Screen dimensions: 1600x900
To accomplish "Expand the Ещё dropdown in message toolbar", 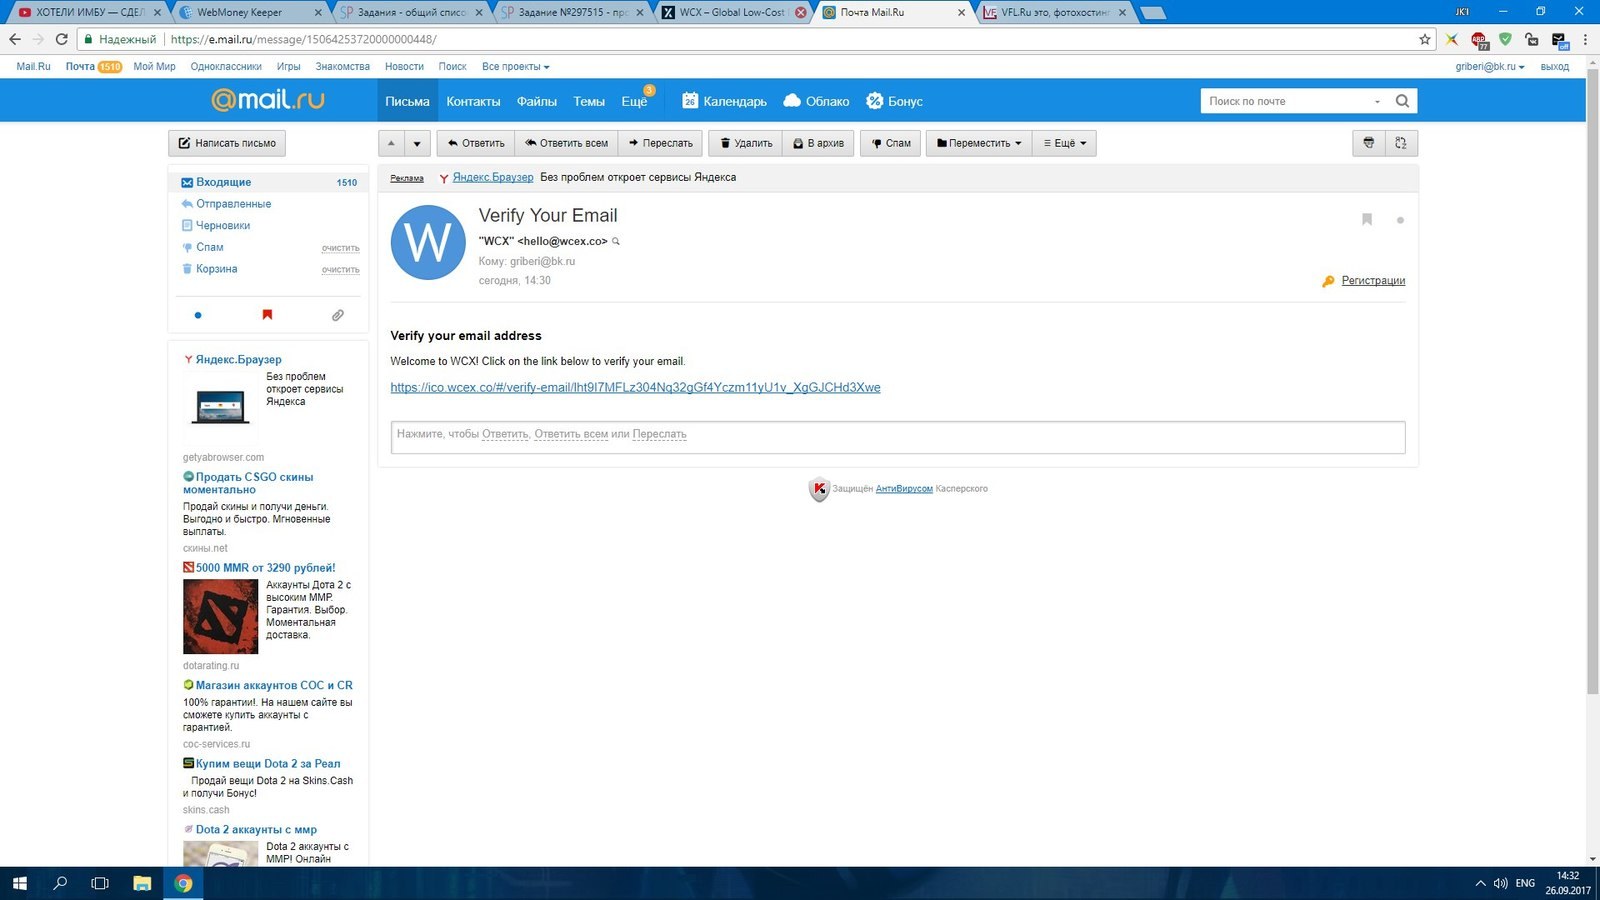I will pyautogui.click(x=1065, y=143).
